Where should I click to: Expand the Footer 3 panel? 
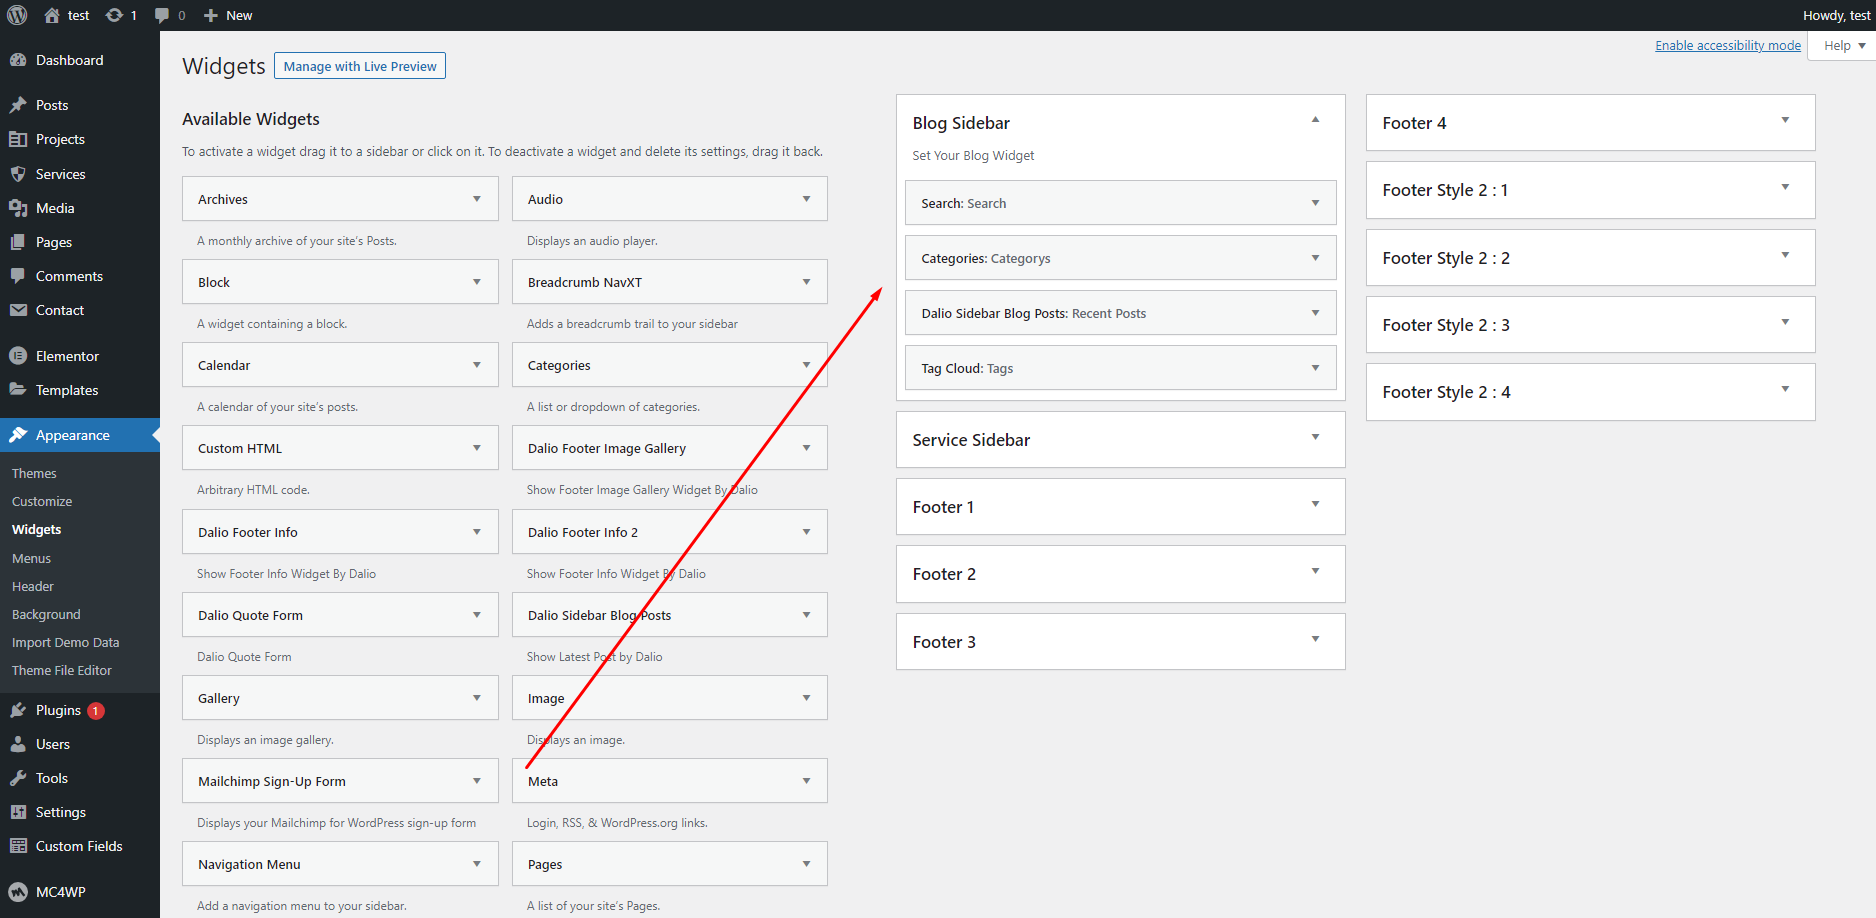tap(1316, 639)
